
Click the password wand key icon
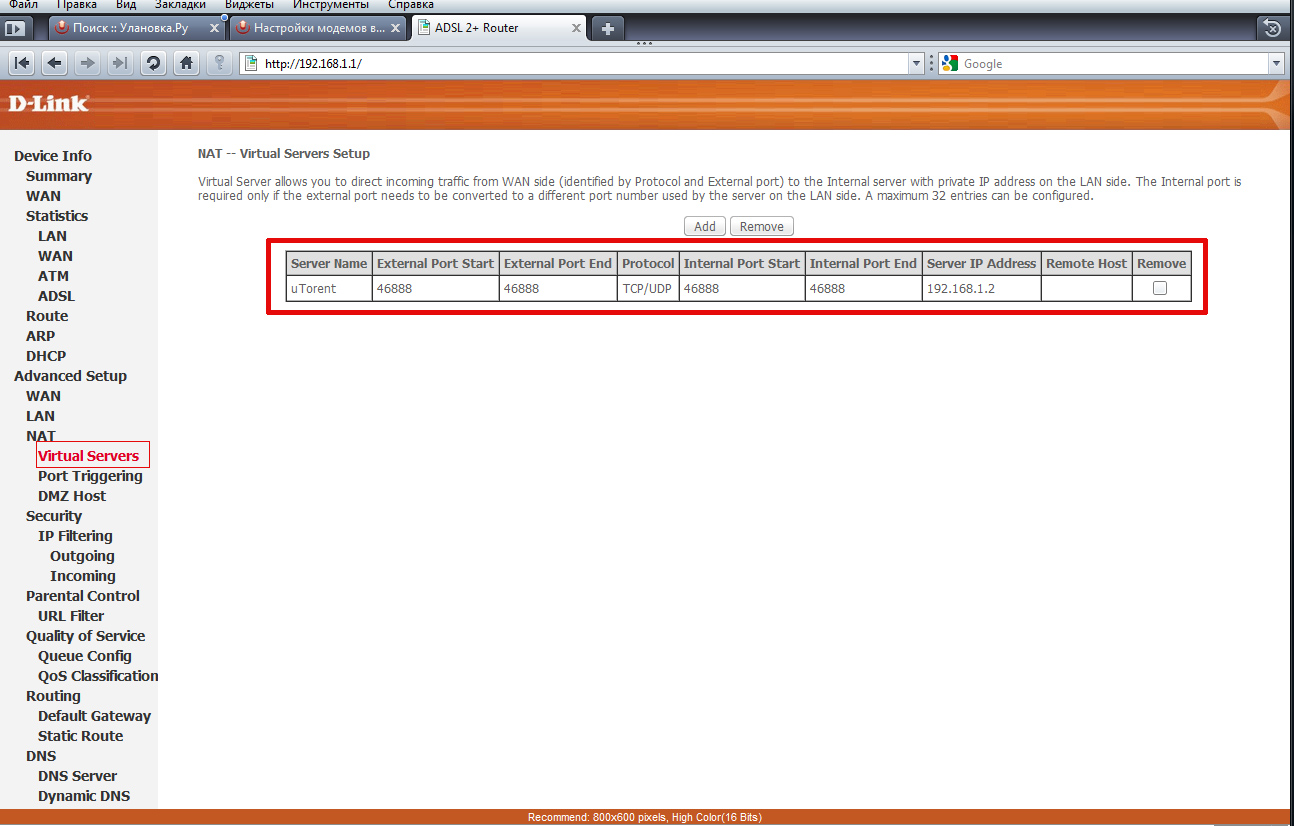[220, 63]
